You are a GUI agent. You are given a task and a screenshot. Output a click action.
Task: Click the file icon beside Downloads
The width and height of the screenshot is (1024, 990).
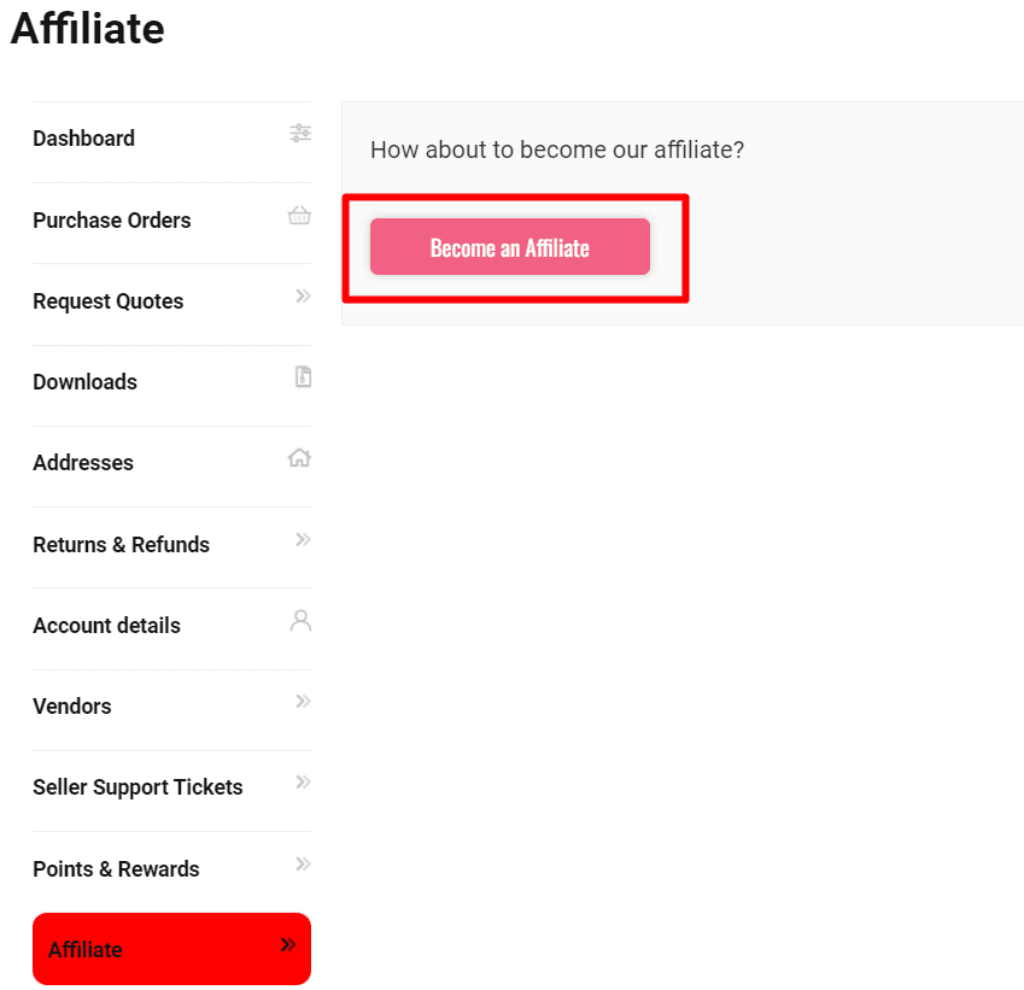tap(303, 377)
